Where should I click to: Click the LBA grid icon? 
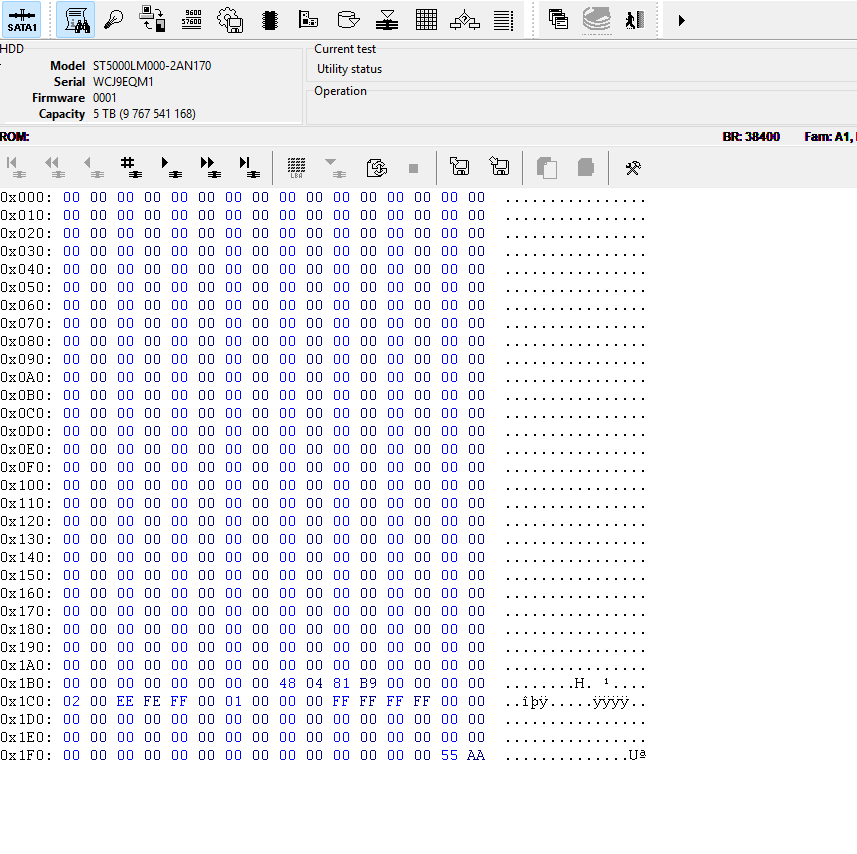pos(296,167)
